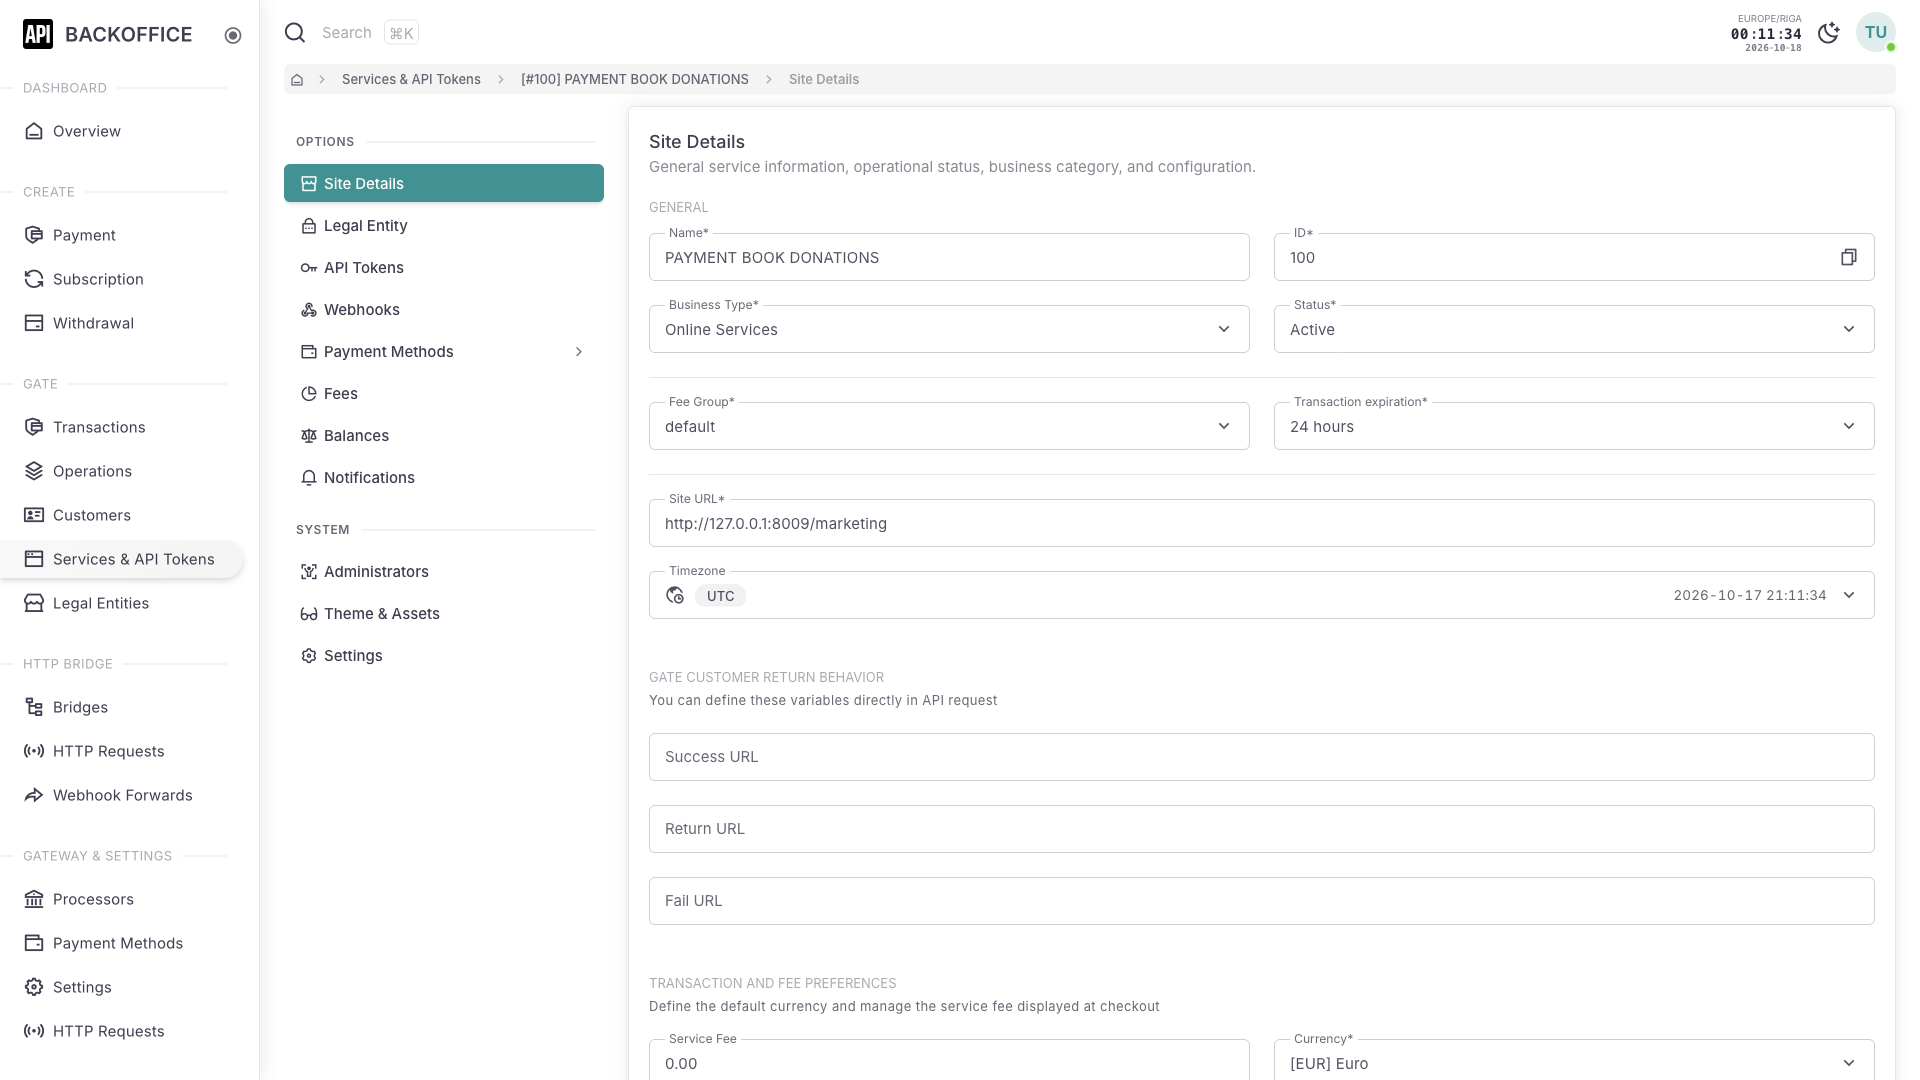
Task: Open the Notifications option
Action: pos(444,478)
